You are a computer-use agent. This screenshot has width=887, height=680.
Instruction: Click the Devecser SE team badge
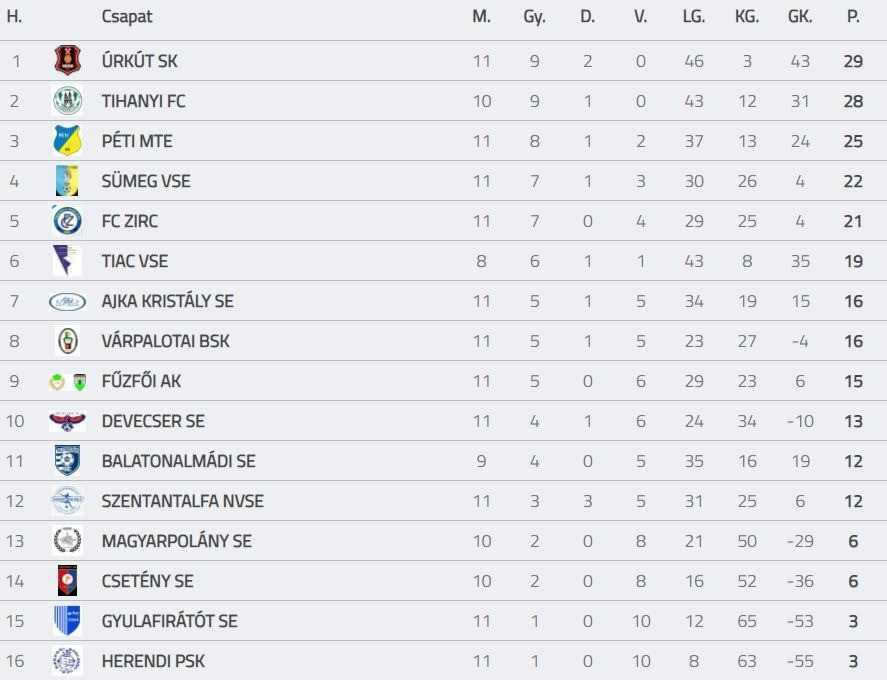67,421
